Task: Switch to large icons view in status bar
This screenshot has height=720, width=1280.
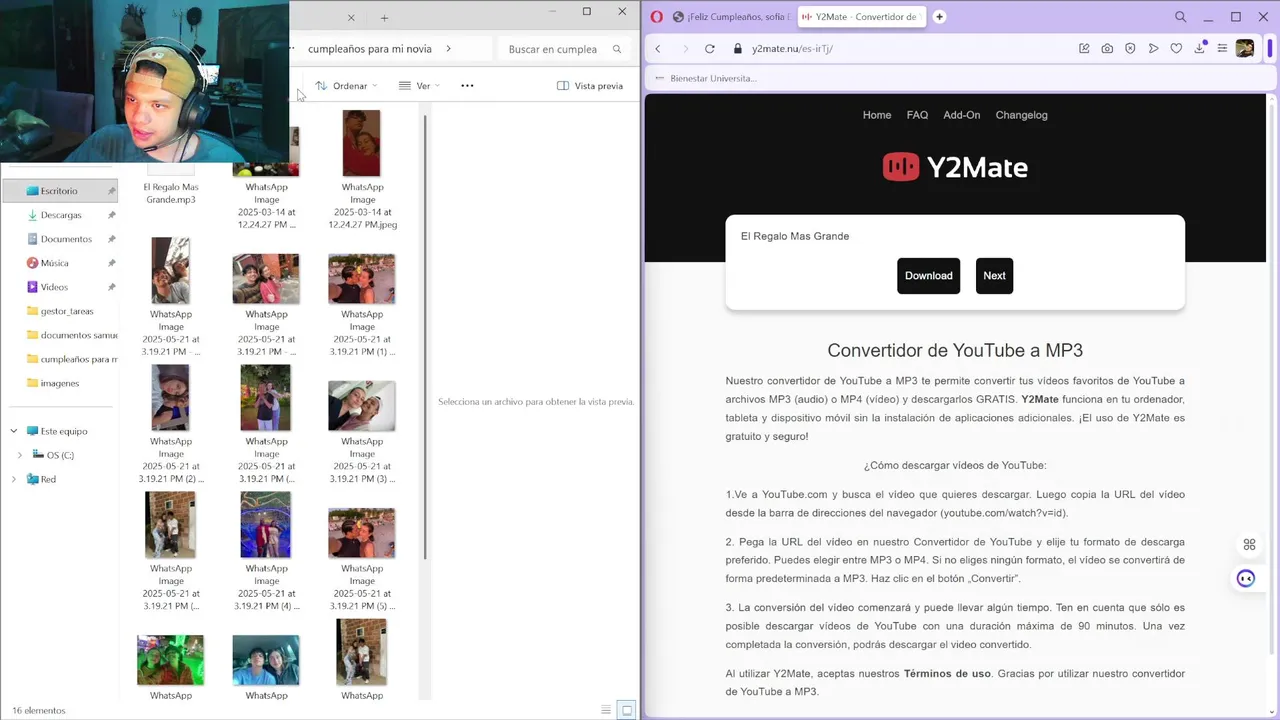Action: coord(627,710)
